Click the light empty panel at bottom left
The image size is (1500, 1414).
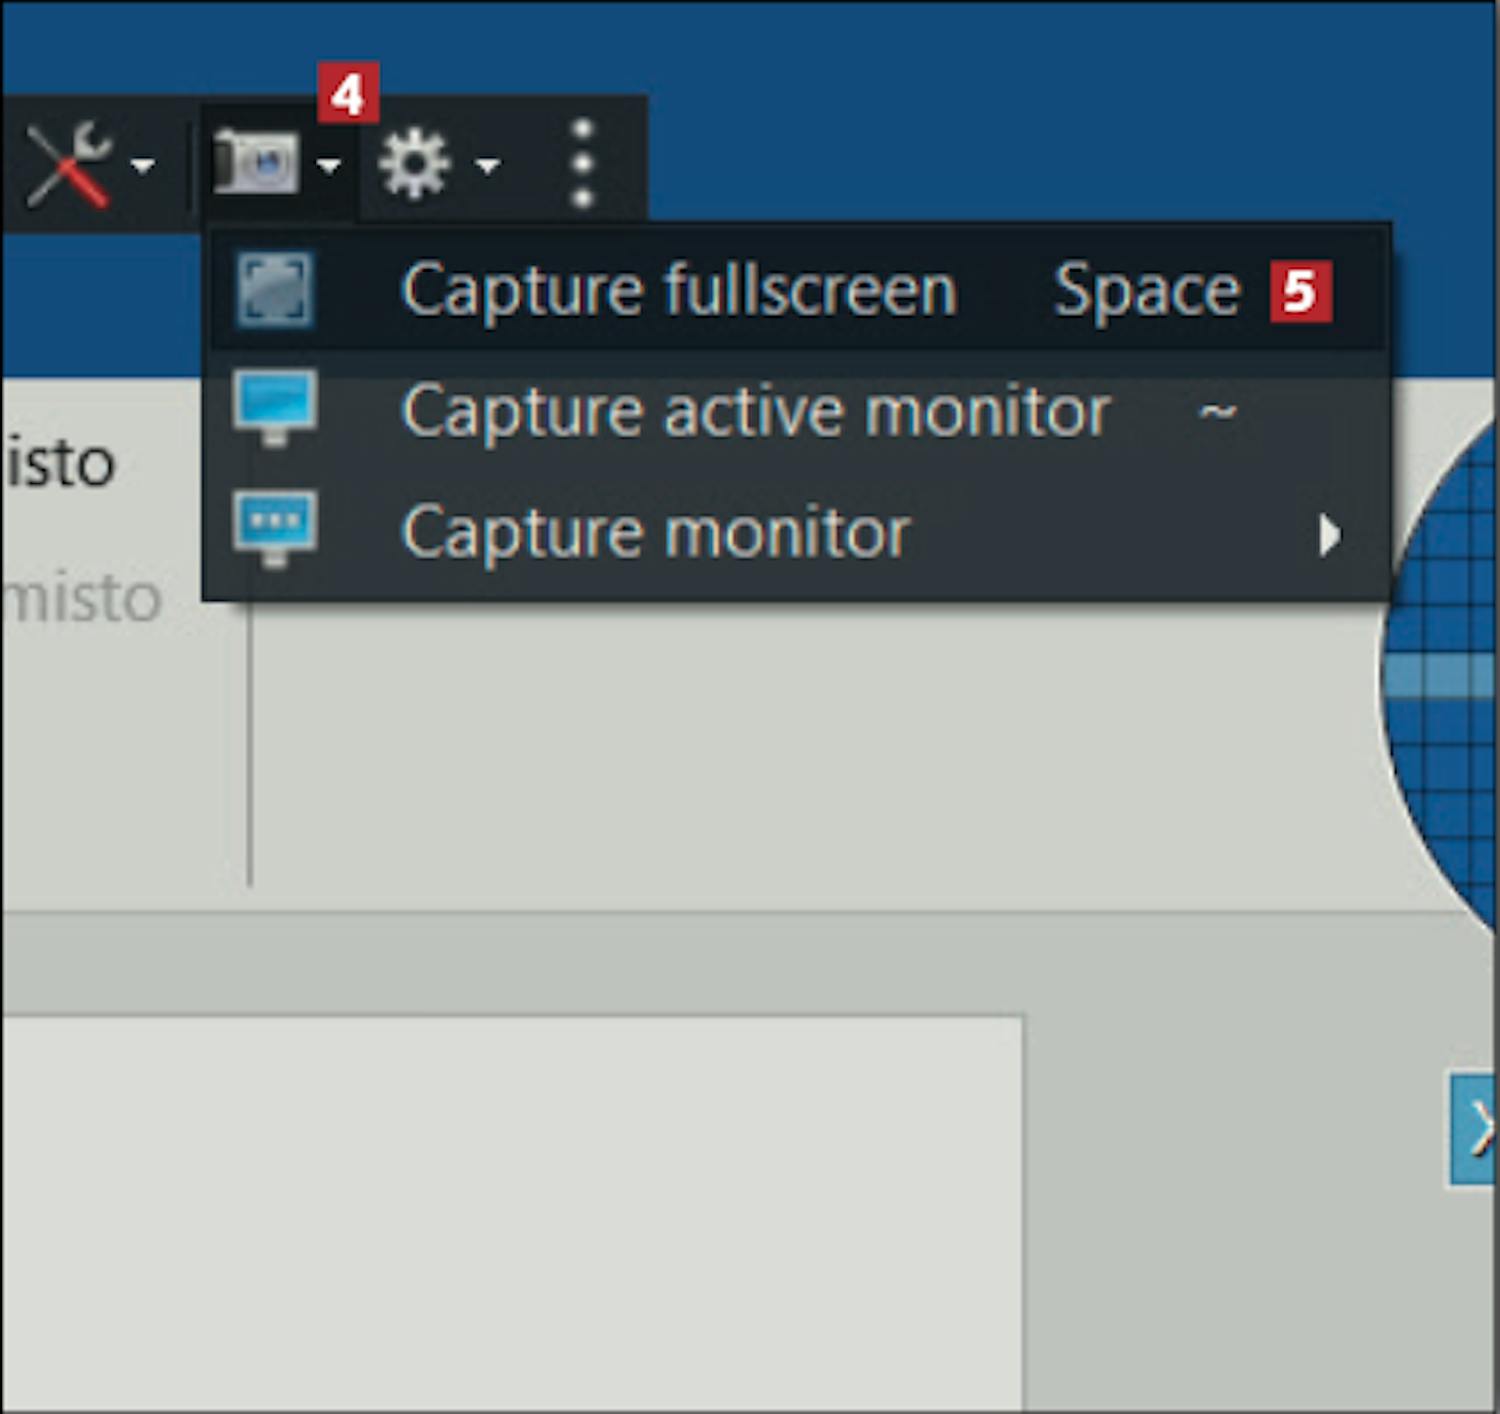(510, 1210)
